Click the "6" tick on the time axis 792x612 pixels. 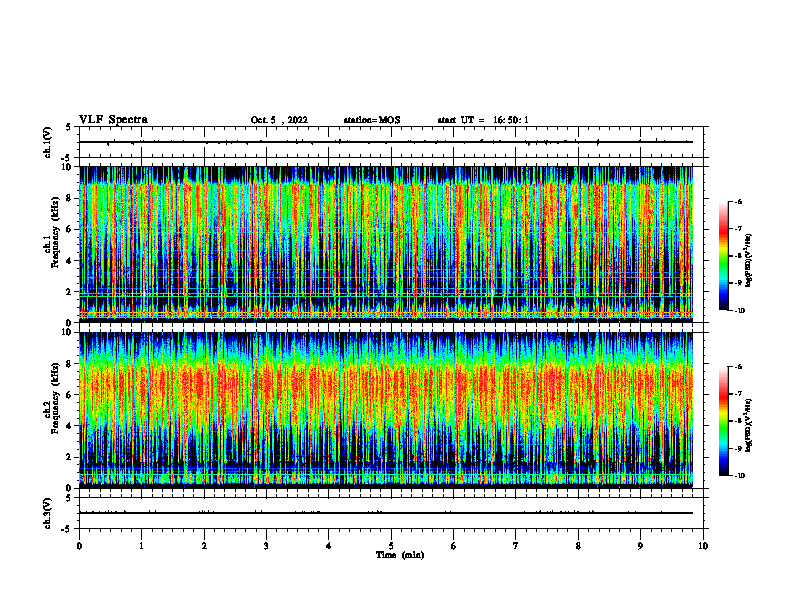pos(454,546)
